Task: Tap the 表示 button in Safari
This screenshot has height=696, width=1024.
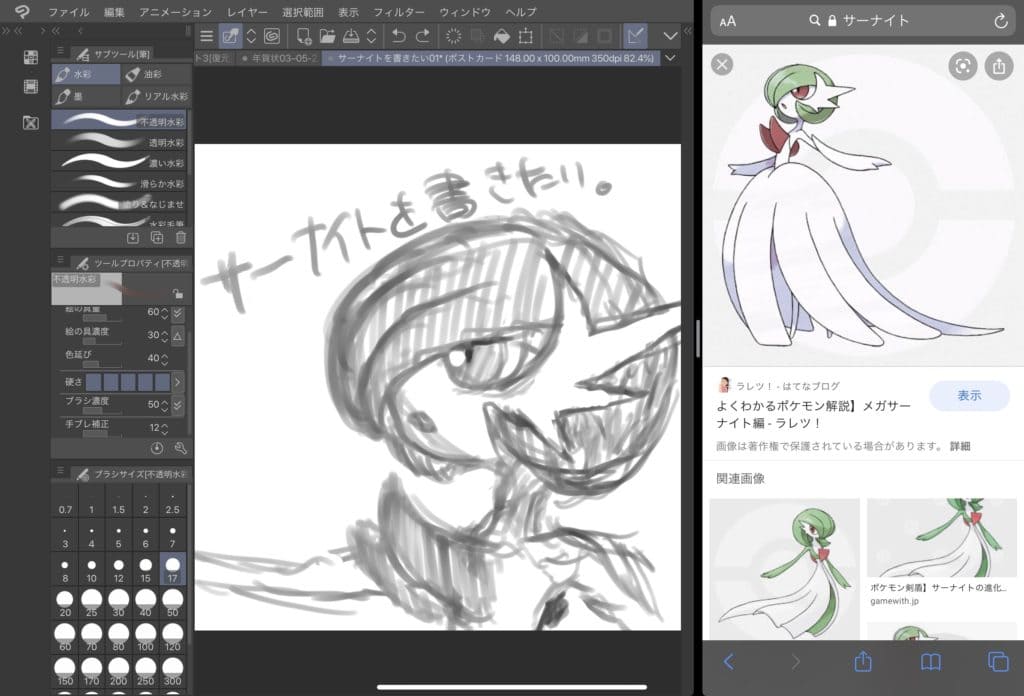Action: click(x=969, y=396)
